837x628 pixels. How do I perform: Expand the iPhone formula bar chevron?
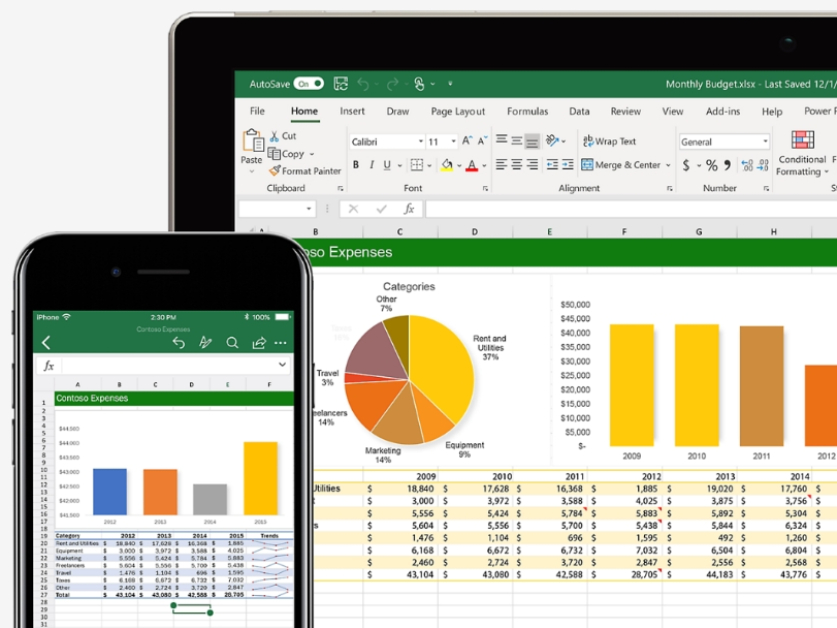(x=282, y=365)
